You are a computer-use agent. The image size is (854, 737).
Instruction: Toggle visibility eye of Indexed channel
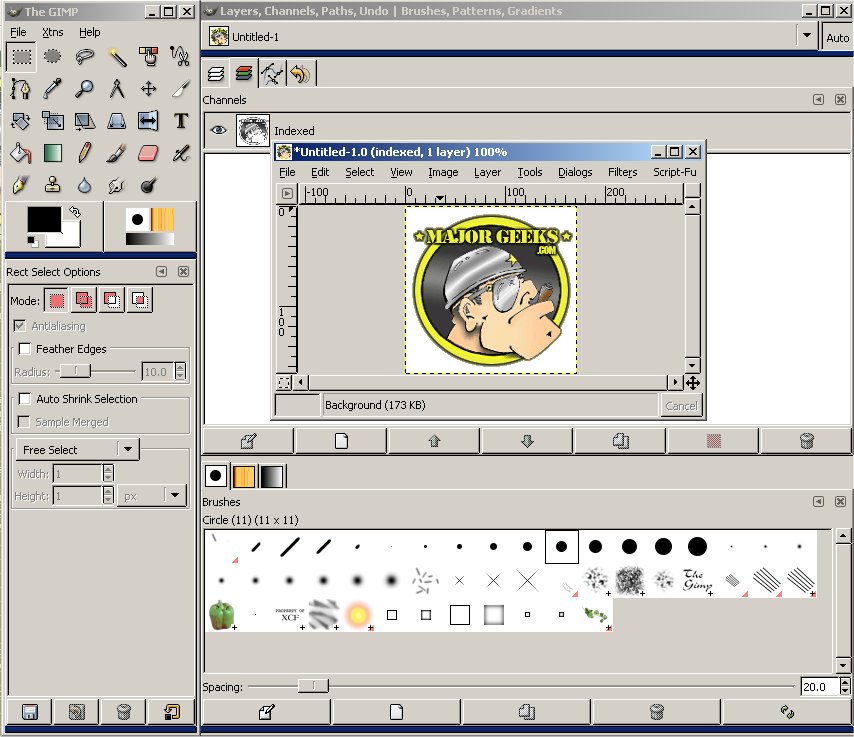pyautogui.click(x=219, y=130)
